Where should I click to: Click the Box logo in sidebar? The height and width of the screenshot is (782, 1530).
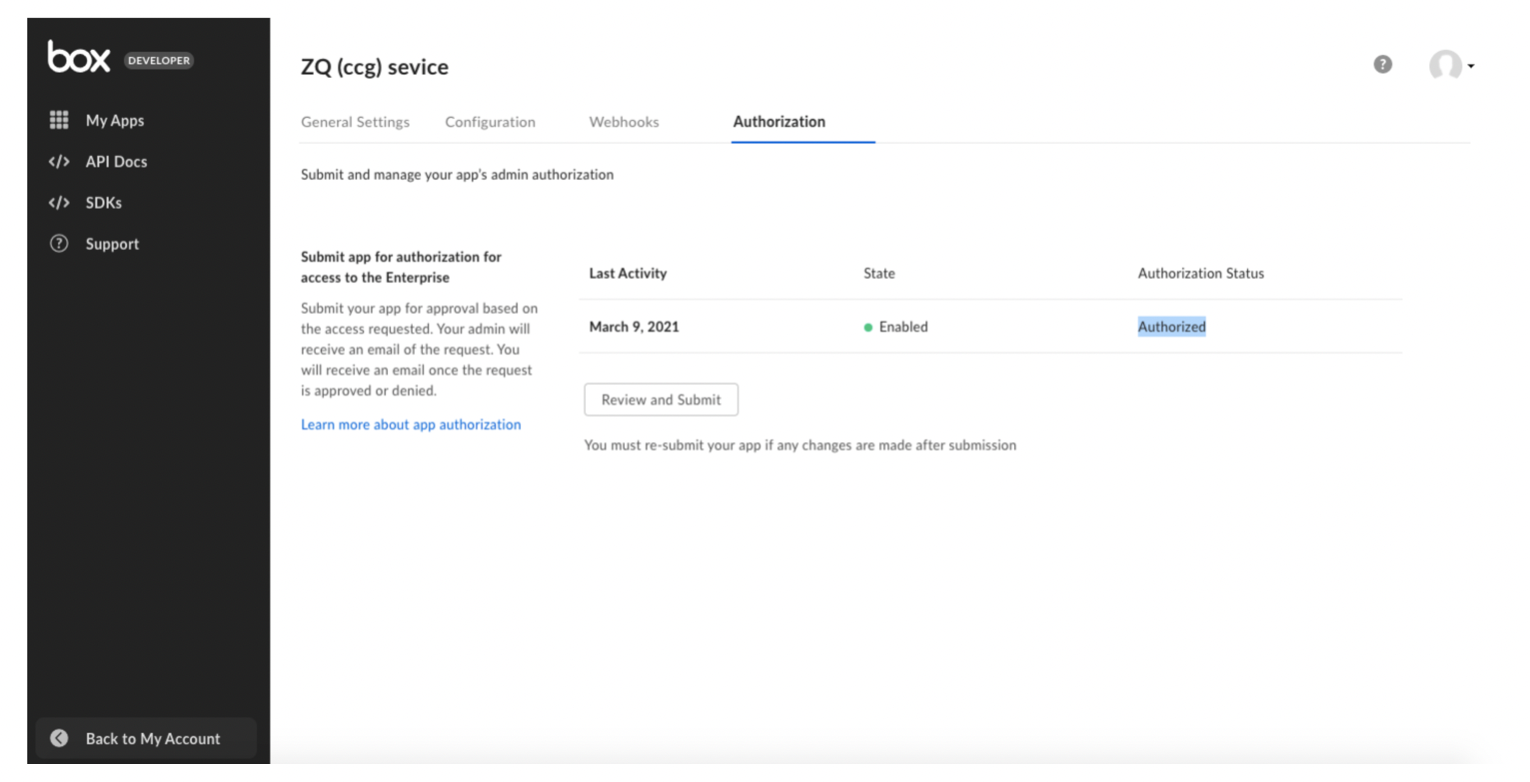point(79,58)
